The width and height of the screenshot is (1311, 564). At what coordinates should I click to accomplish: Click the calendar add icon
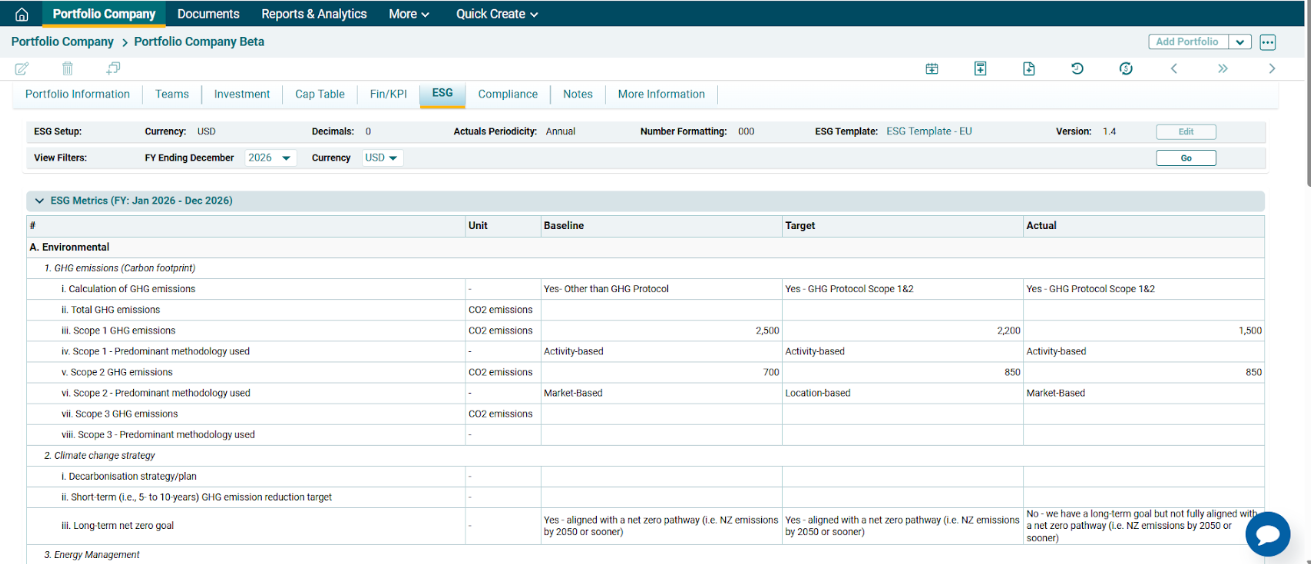(x=932, y=69)
